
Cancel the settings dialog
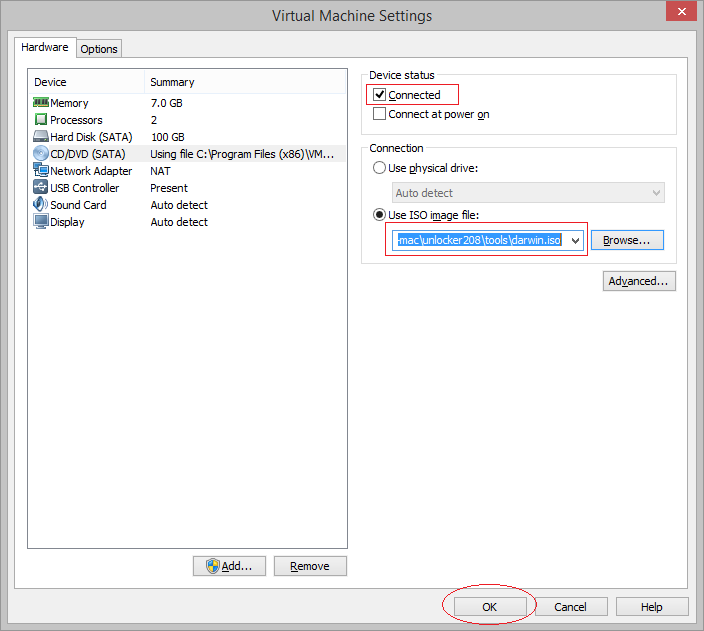571,607
